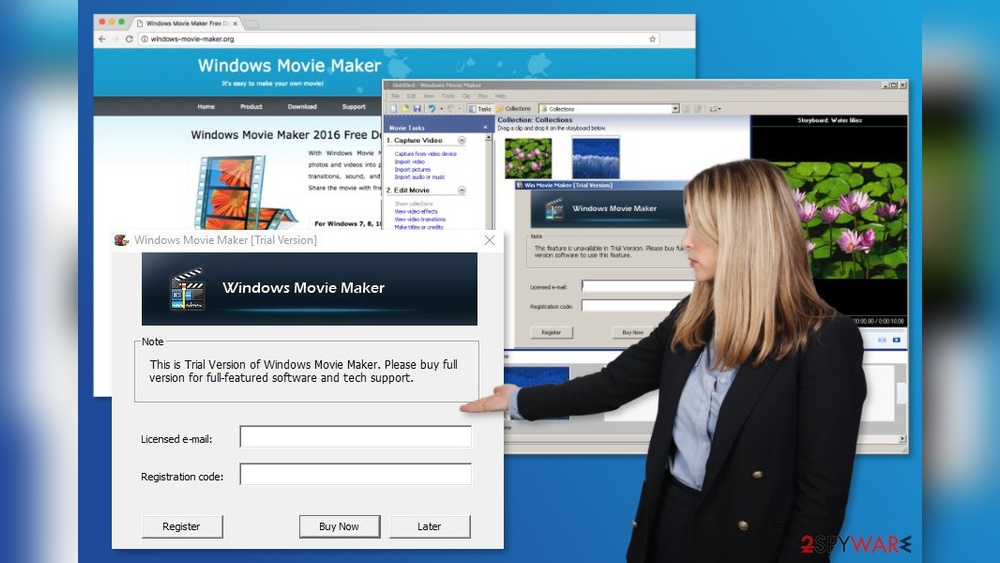Select the Windows Movie Maker Free browser tab

(x=185, y=24)
